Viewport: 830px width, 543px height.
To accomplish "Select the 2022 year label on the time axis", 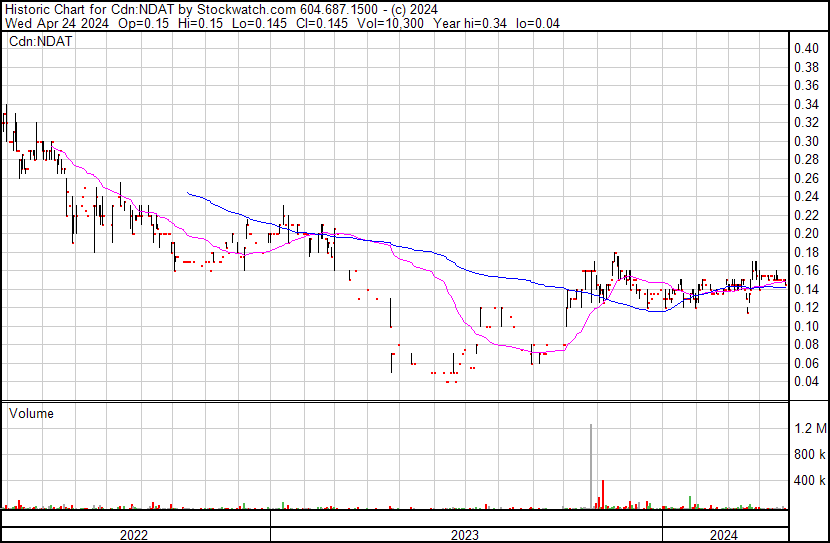I will coord(134,535).
